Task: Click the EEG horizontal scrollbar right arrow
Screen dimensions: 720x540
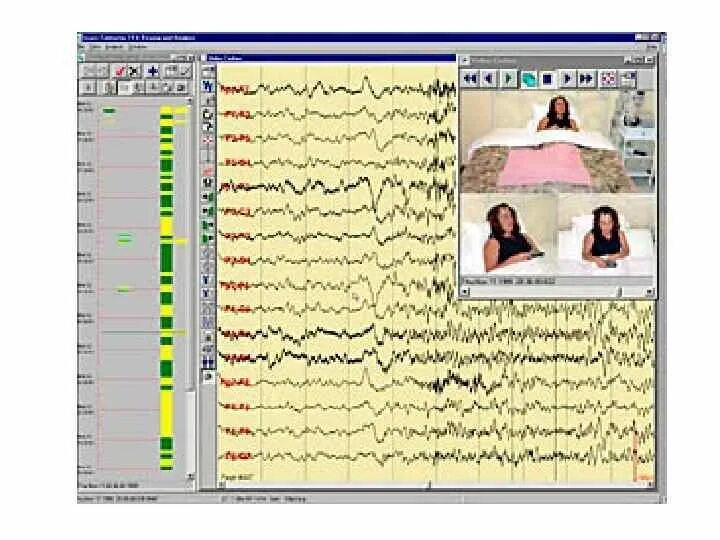Action: [x=650, y=484]
